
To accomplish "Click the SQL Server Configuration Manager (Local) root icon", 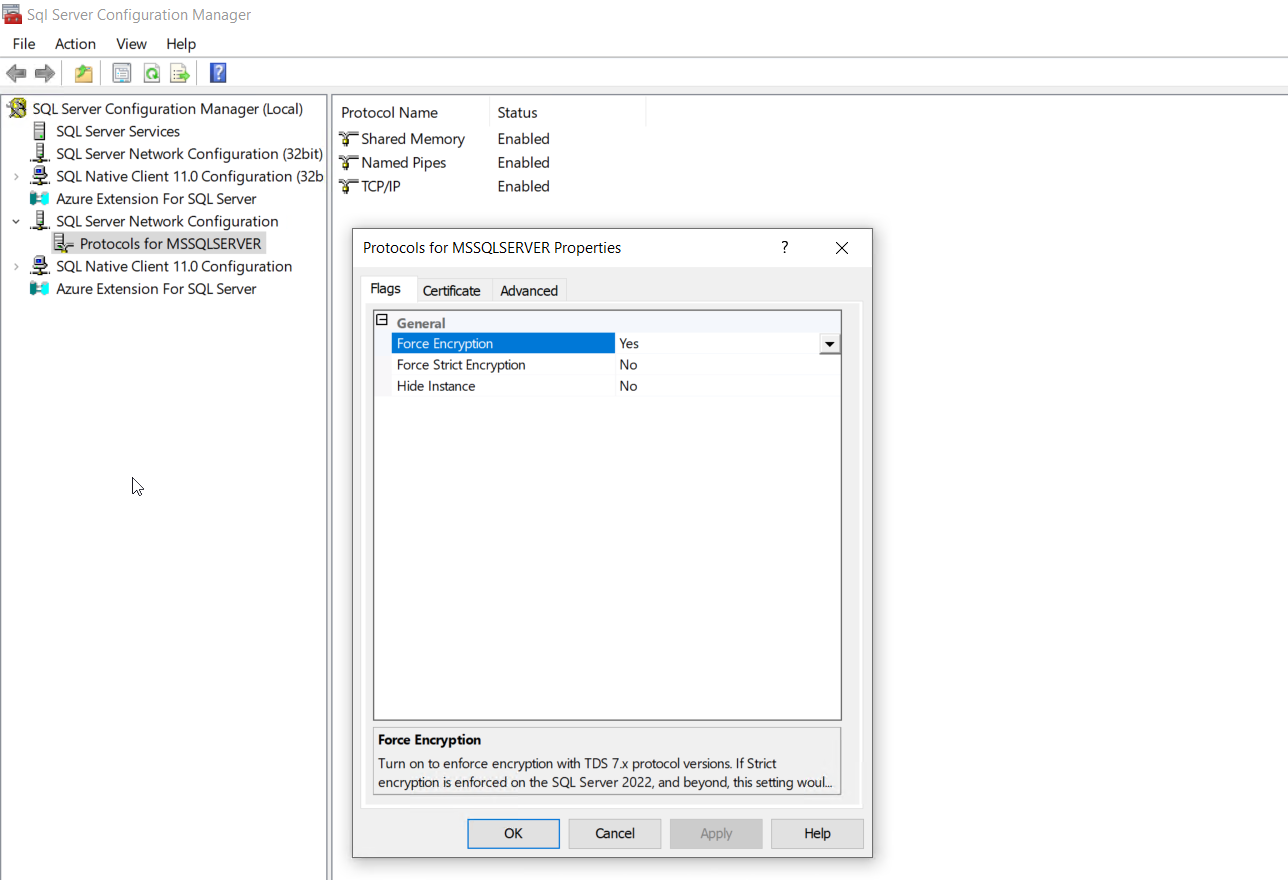I will coord(17,109).
